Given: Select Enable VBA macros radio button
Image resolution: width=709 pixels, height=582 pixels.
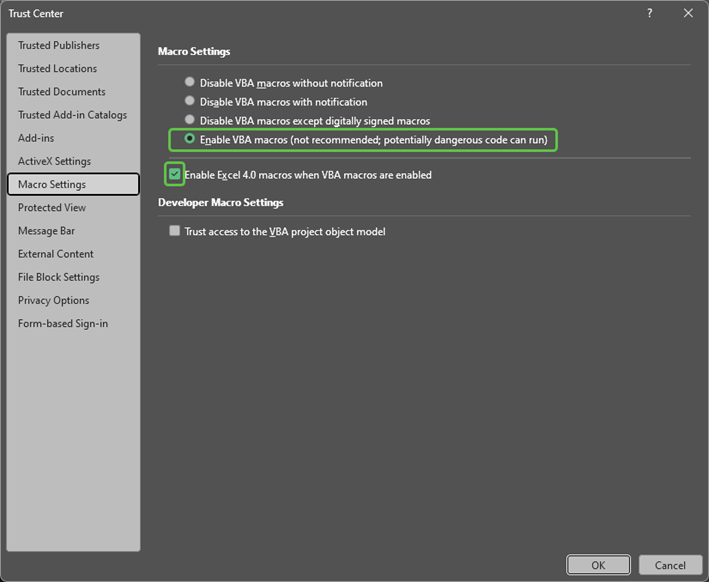Looking at the screenshot, I should point(190,140).
